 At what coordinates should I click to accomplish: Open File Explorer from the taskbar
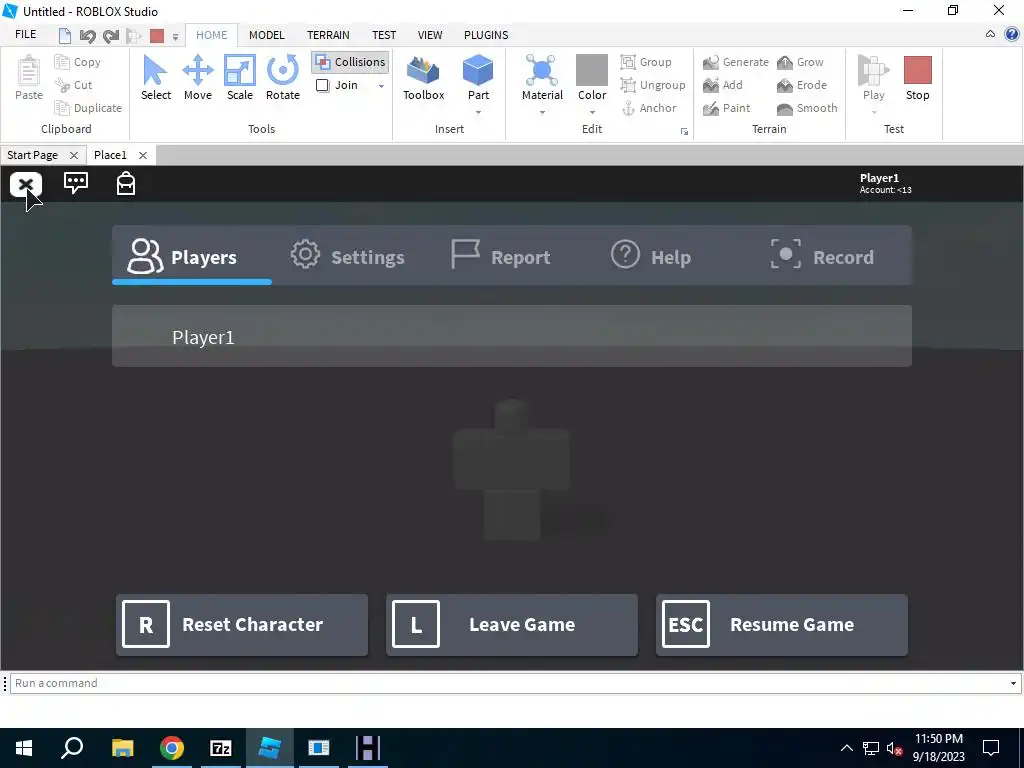tap(122, 748)
